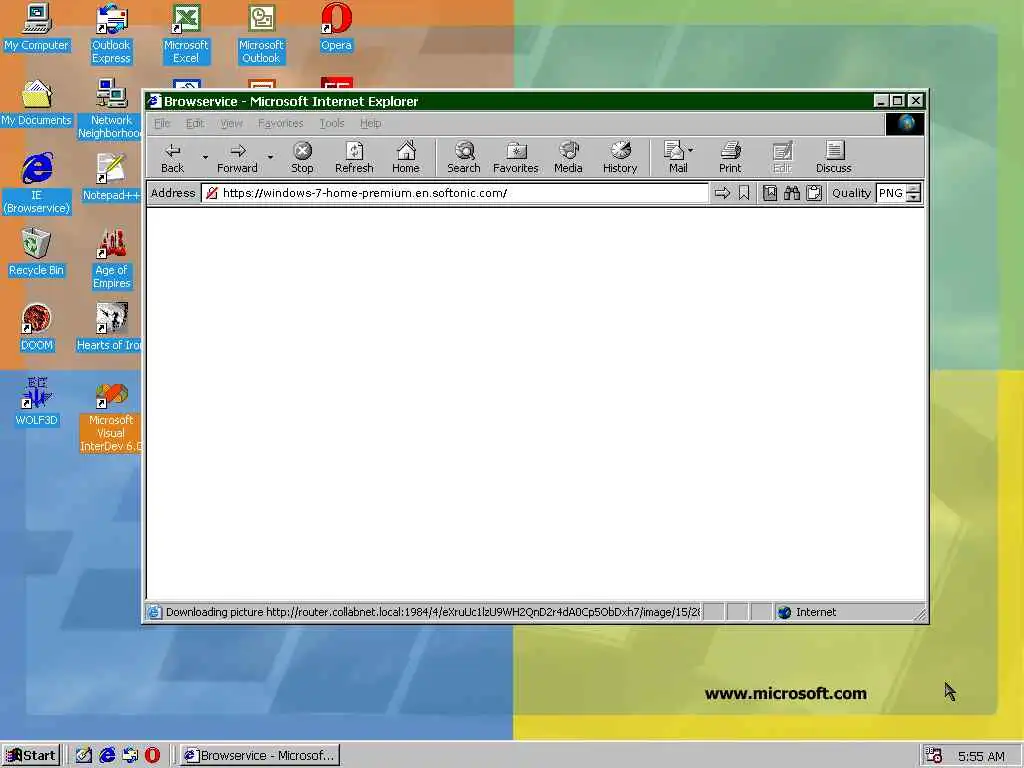Open the Help menu
This screenshot has height=768, width=1024.
click(370, 123)
